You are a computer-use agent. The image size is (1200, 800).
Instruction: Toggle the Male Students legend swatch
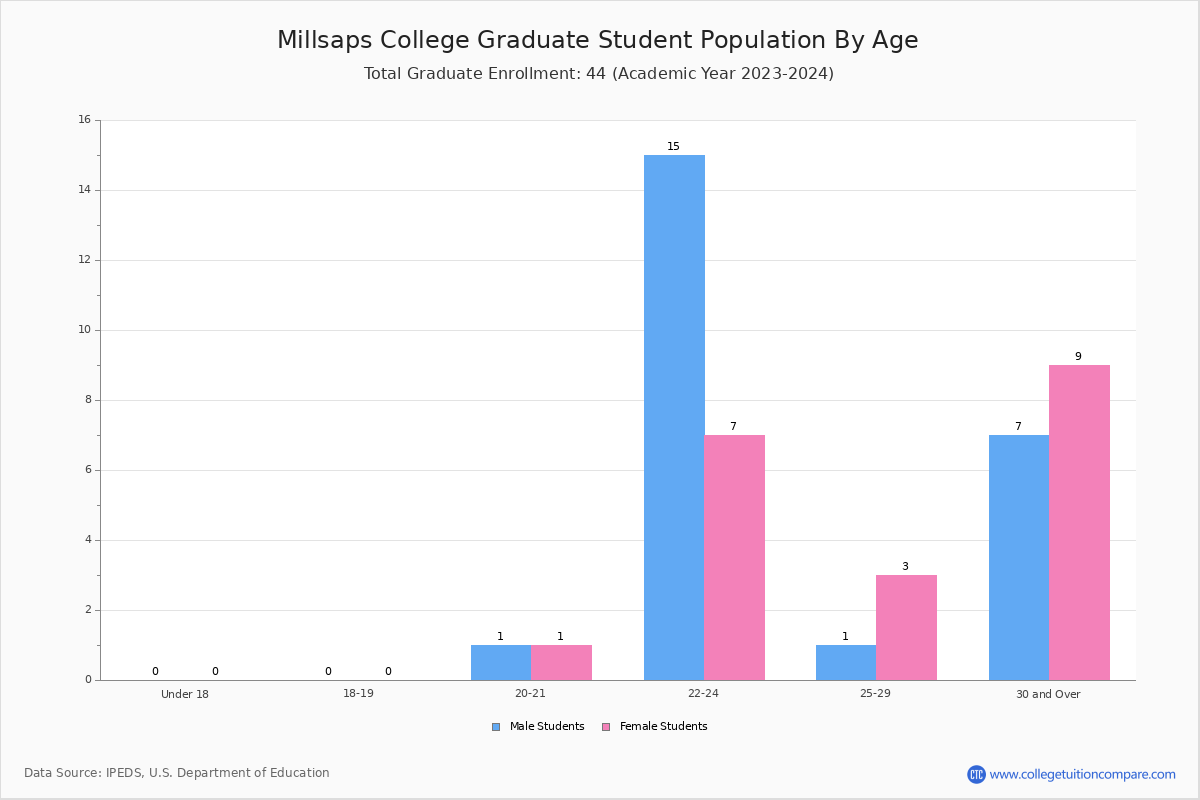(496, 727)
